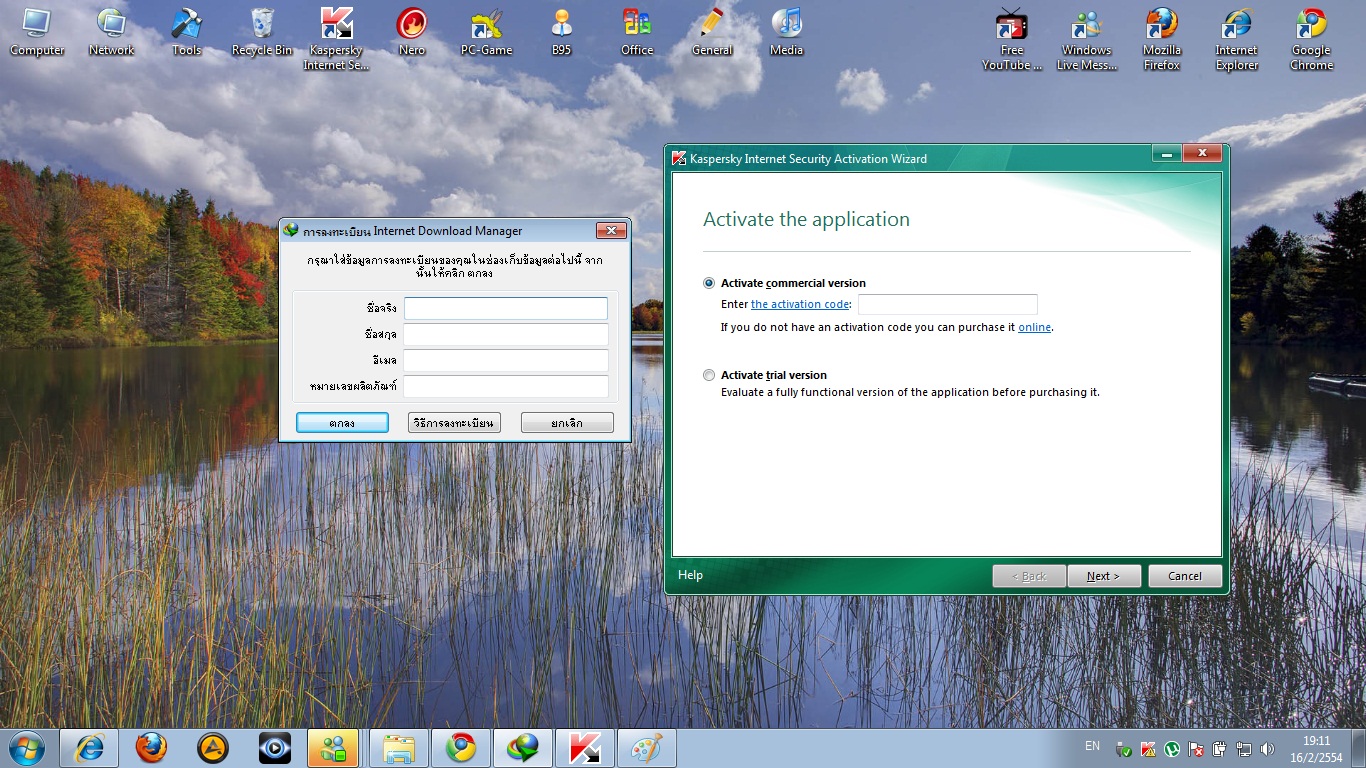Click the Next button in Kaspersky wizard
This screenshot has width=1366, height=768.
(x=1104, y=576)
